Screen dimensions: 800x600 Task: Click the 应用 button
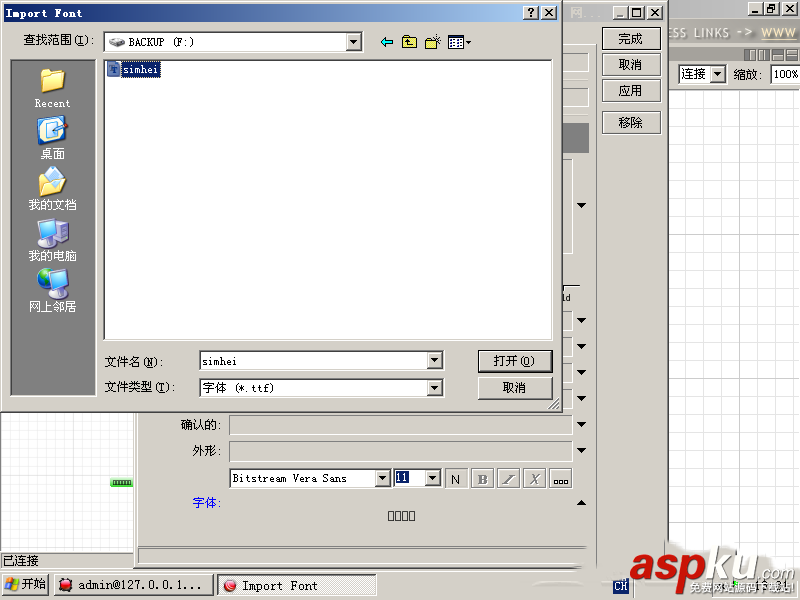coord(631,91)
